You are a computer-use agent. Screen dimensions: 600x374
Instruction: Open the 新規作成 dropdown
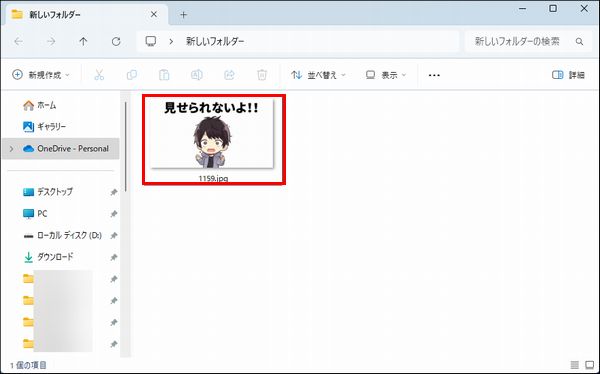[41, 75]
